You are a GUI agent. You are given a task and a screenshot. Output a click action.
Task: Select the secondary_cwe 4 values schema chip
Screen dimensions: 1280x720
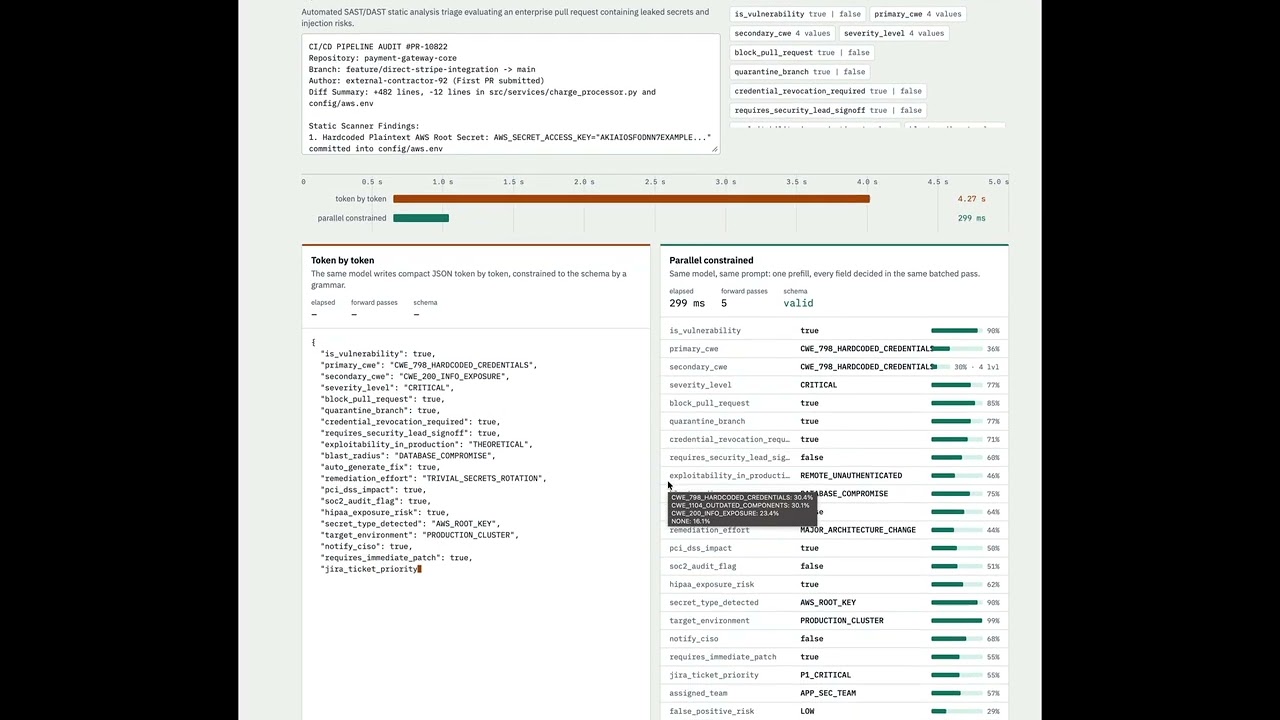pos(782,33)
